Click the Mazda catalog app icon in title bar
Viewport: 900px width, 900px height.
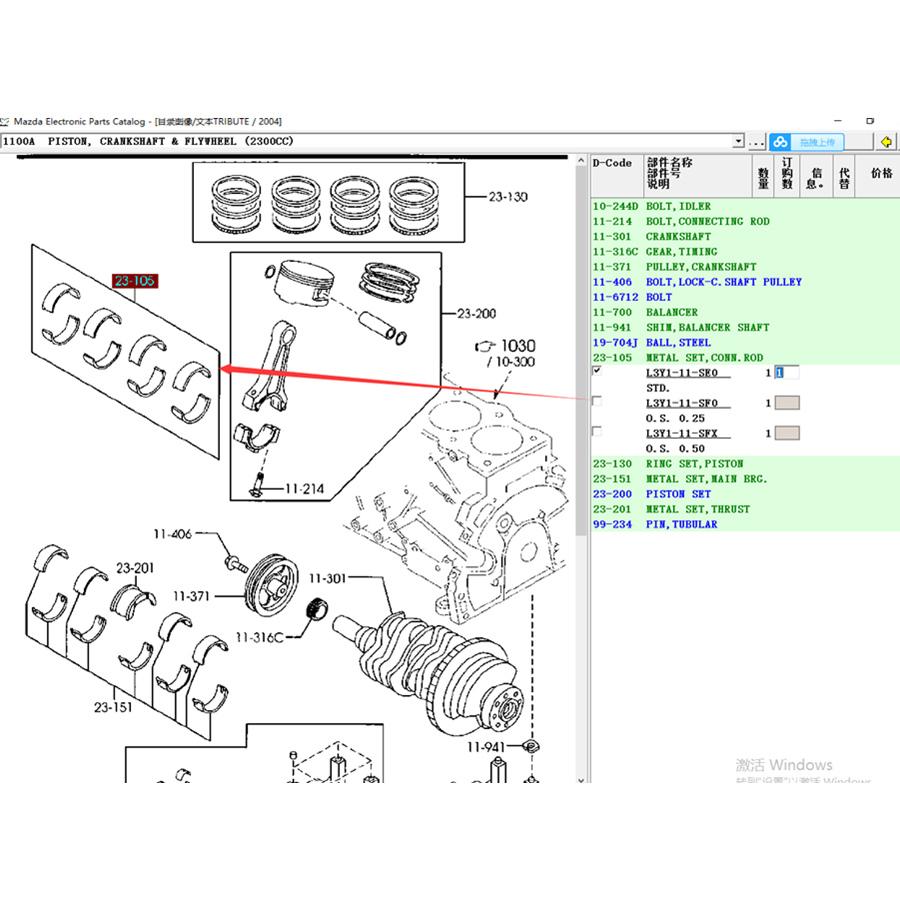[5, 122]
